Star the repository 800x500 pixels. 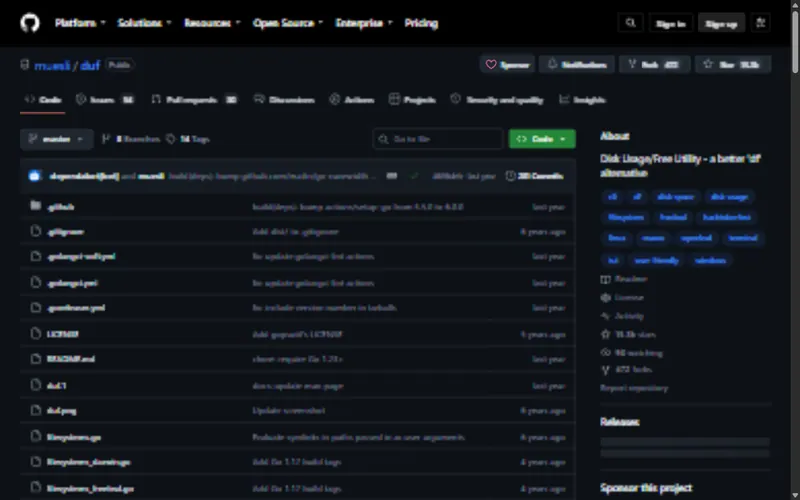[733, 64]
